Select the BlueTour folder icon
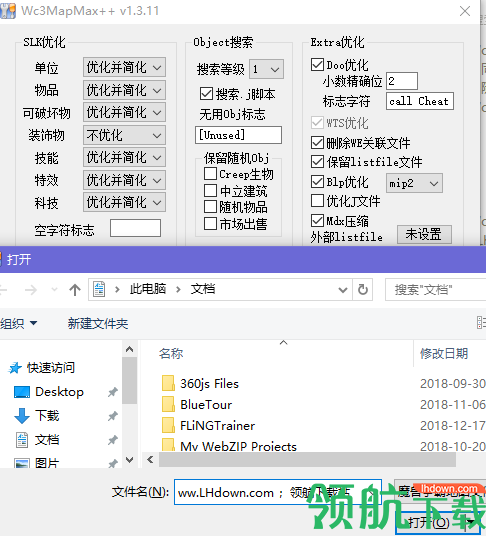486x536 pixels. [168, 404]
